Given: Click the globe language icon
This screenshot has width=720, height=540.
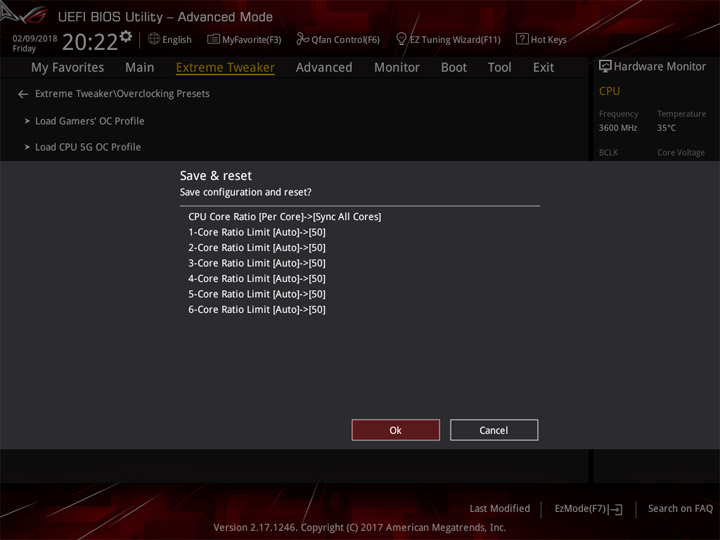Looking at the screenshot, I should [x=154, y=39].
